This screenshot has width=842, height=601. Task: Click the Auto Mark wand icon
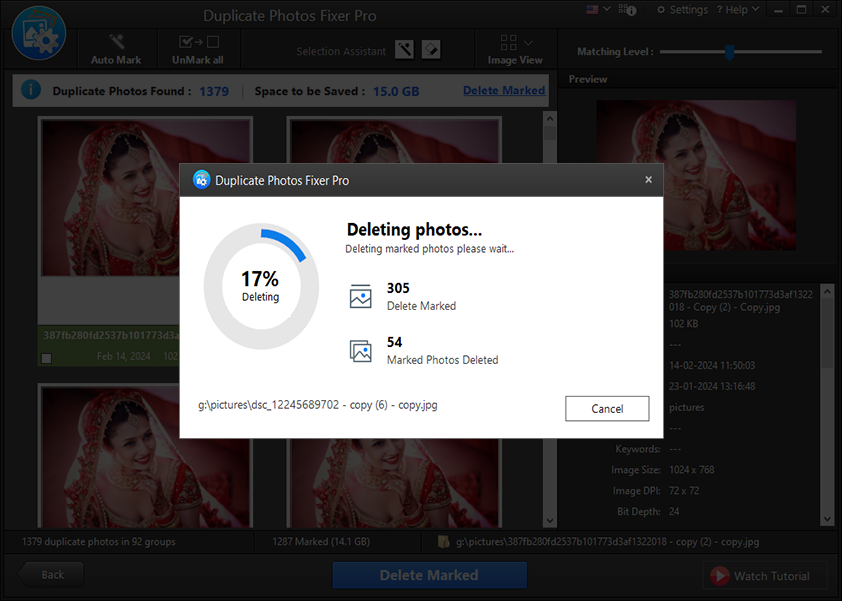tap(116, 41)
